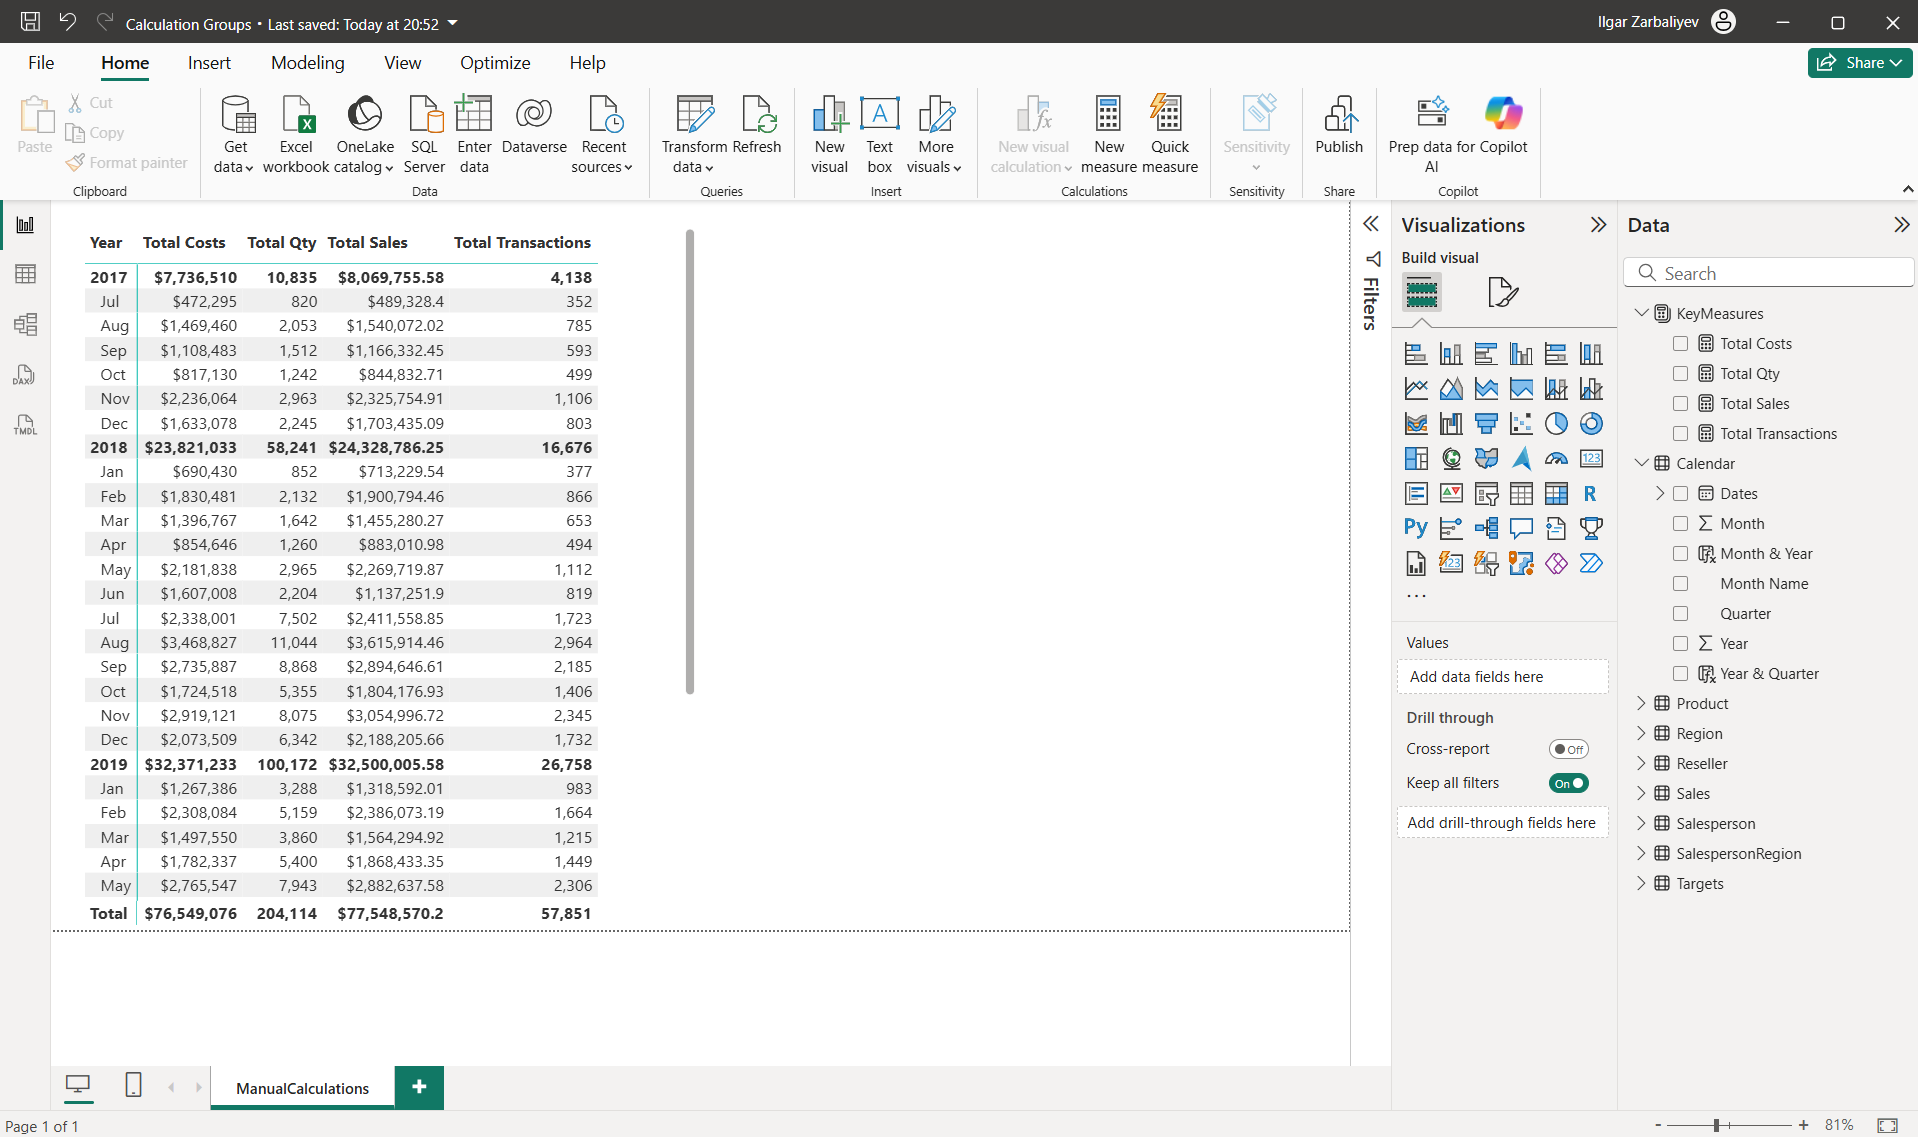
Task: Click the zoom slider handle
Action: pyautogui.click(x=1716, y=1125)
